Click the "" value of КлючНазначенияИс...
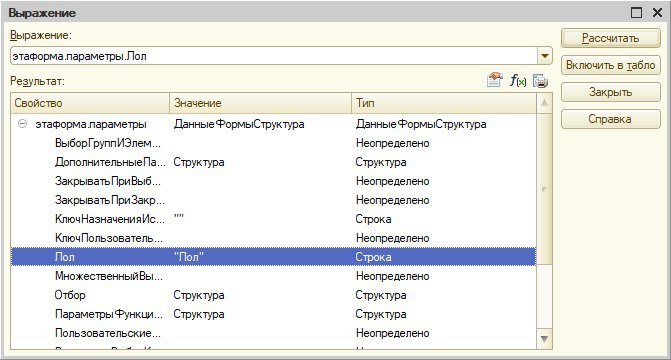Screen dimensions: 671x360 click(179, 217)
